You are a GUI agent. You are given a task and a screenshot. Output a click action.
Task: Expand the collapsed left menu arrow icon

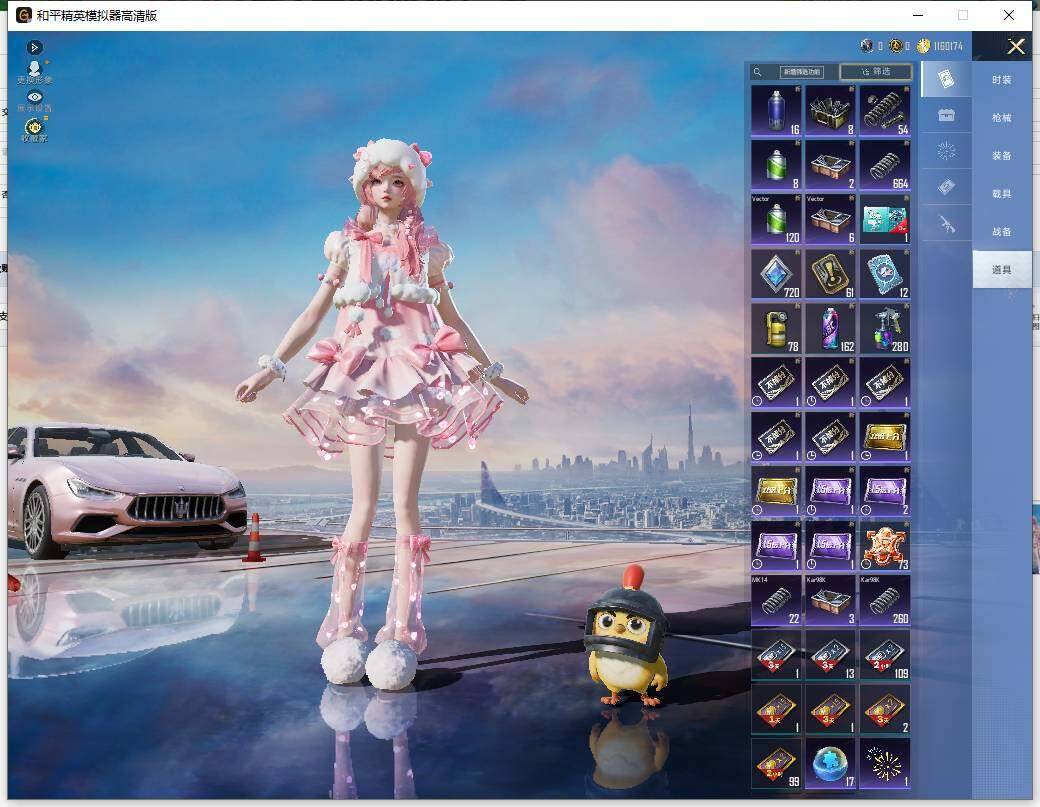[x=34, y=48]
